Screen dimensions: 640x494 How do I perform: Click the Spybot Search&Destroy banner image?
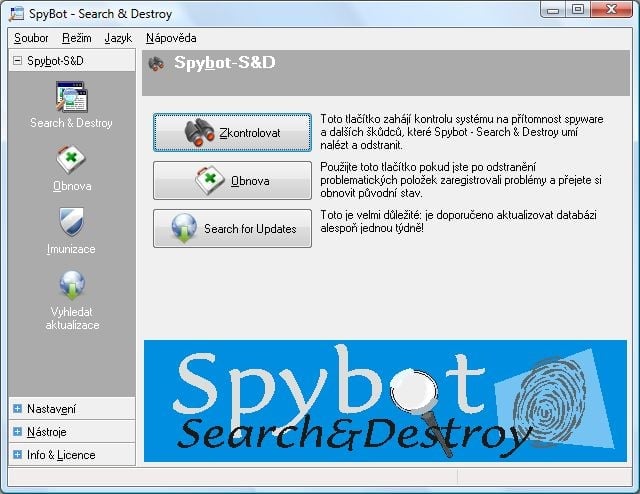(x=385, y=401)
